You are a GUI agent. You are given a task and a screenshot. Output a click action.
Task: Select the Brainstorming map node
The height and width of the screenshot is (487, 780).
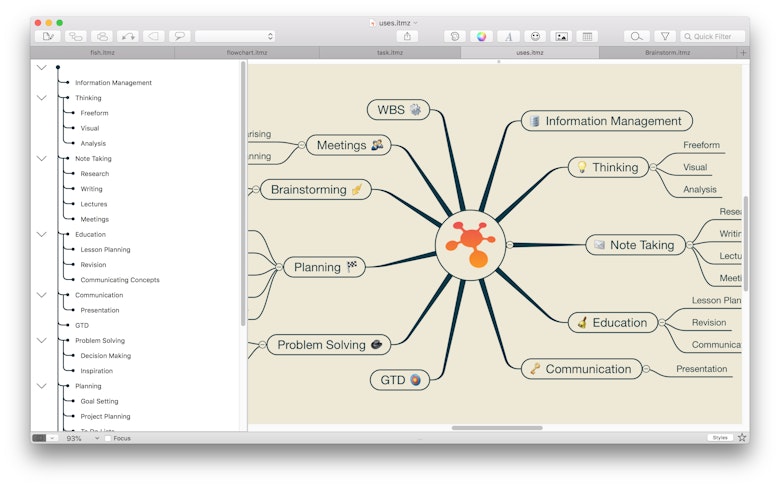tap(316, 190)
